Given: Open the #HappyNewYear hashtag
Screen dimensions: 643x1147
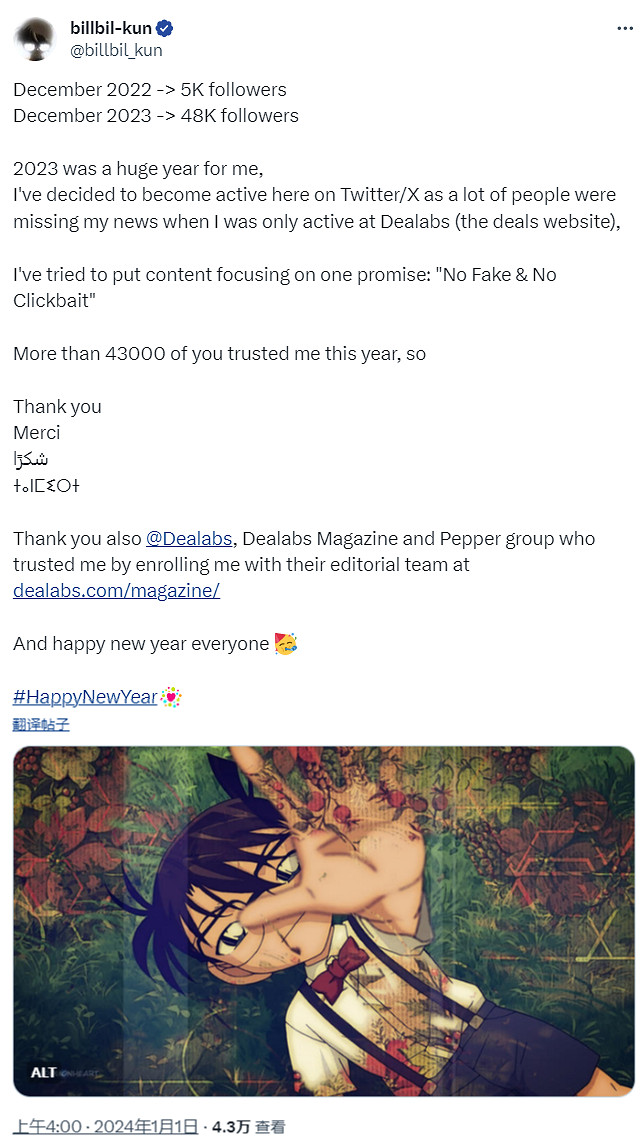Looking at the screenshot, I should [x=85, y=697].
